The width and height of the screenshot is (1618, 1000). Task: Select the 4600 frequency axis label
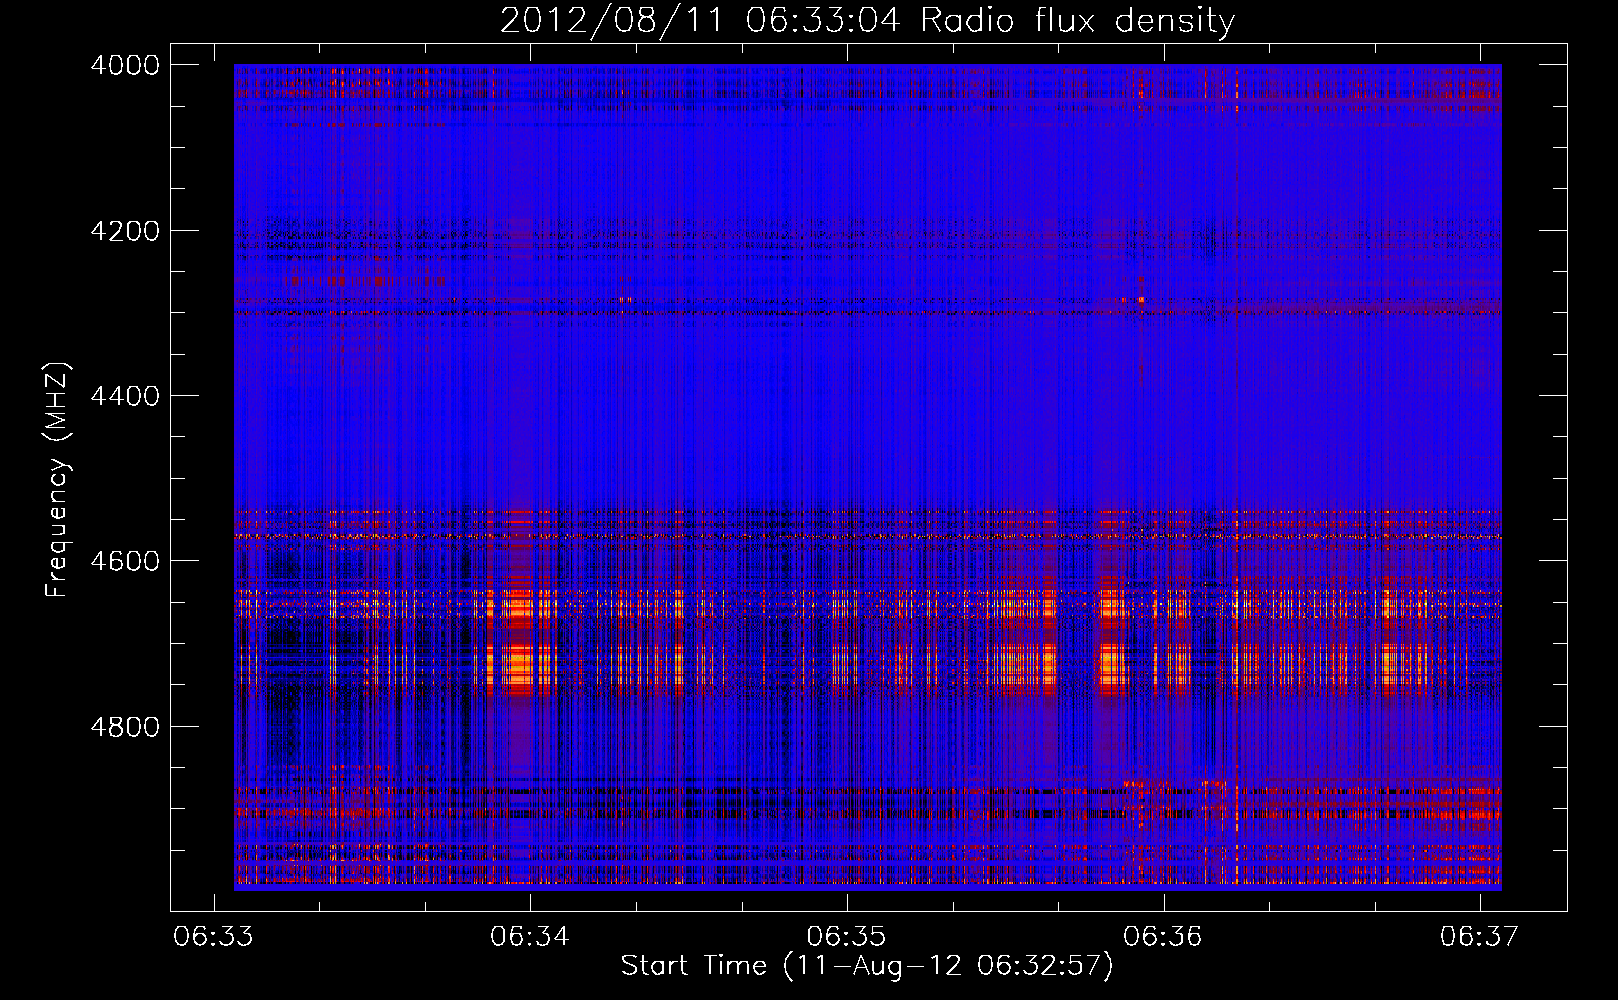click(125, 561)
